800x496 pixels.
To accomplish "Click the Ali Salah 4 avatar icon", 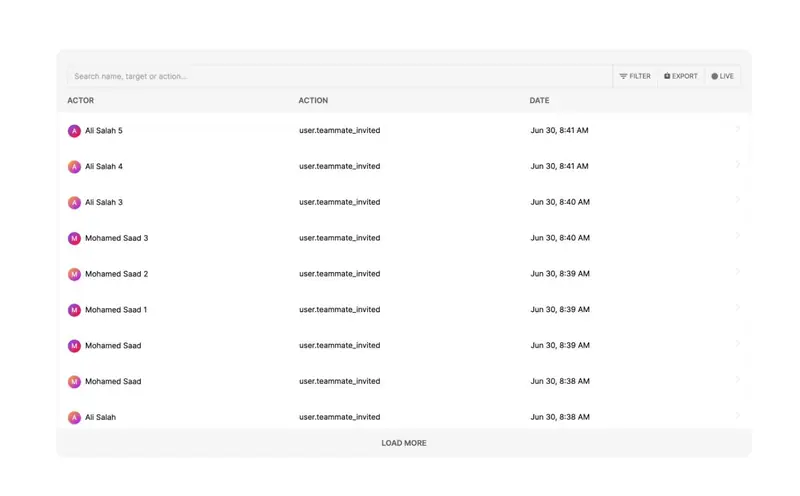I will [x=74, y=167].
